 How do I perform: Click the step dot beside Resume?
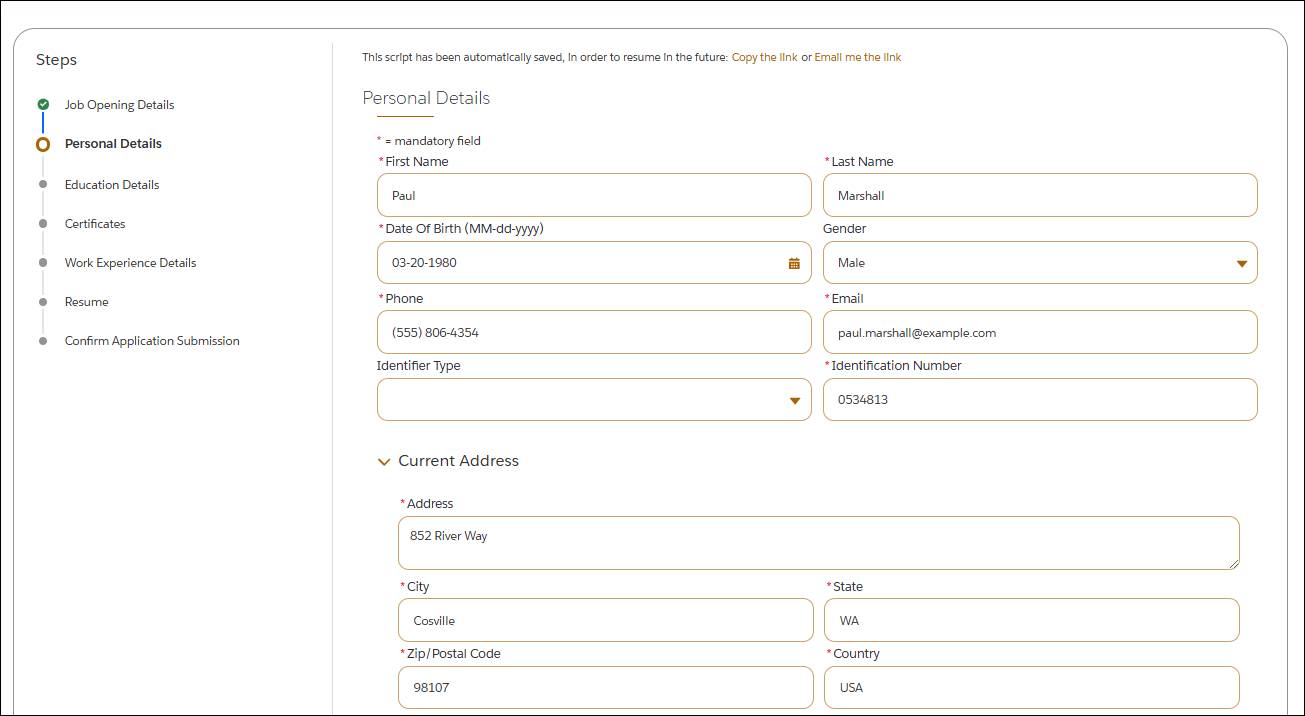tap(42, 301)
